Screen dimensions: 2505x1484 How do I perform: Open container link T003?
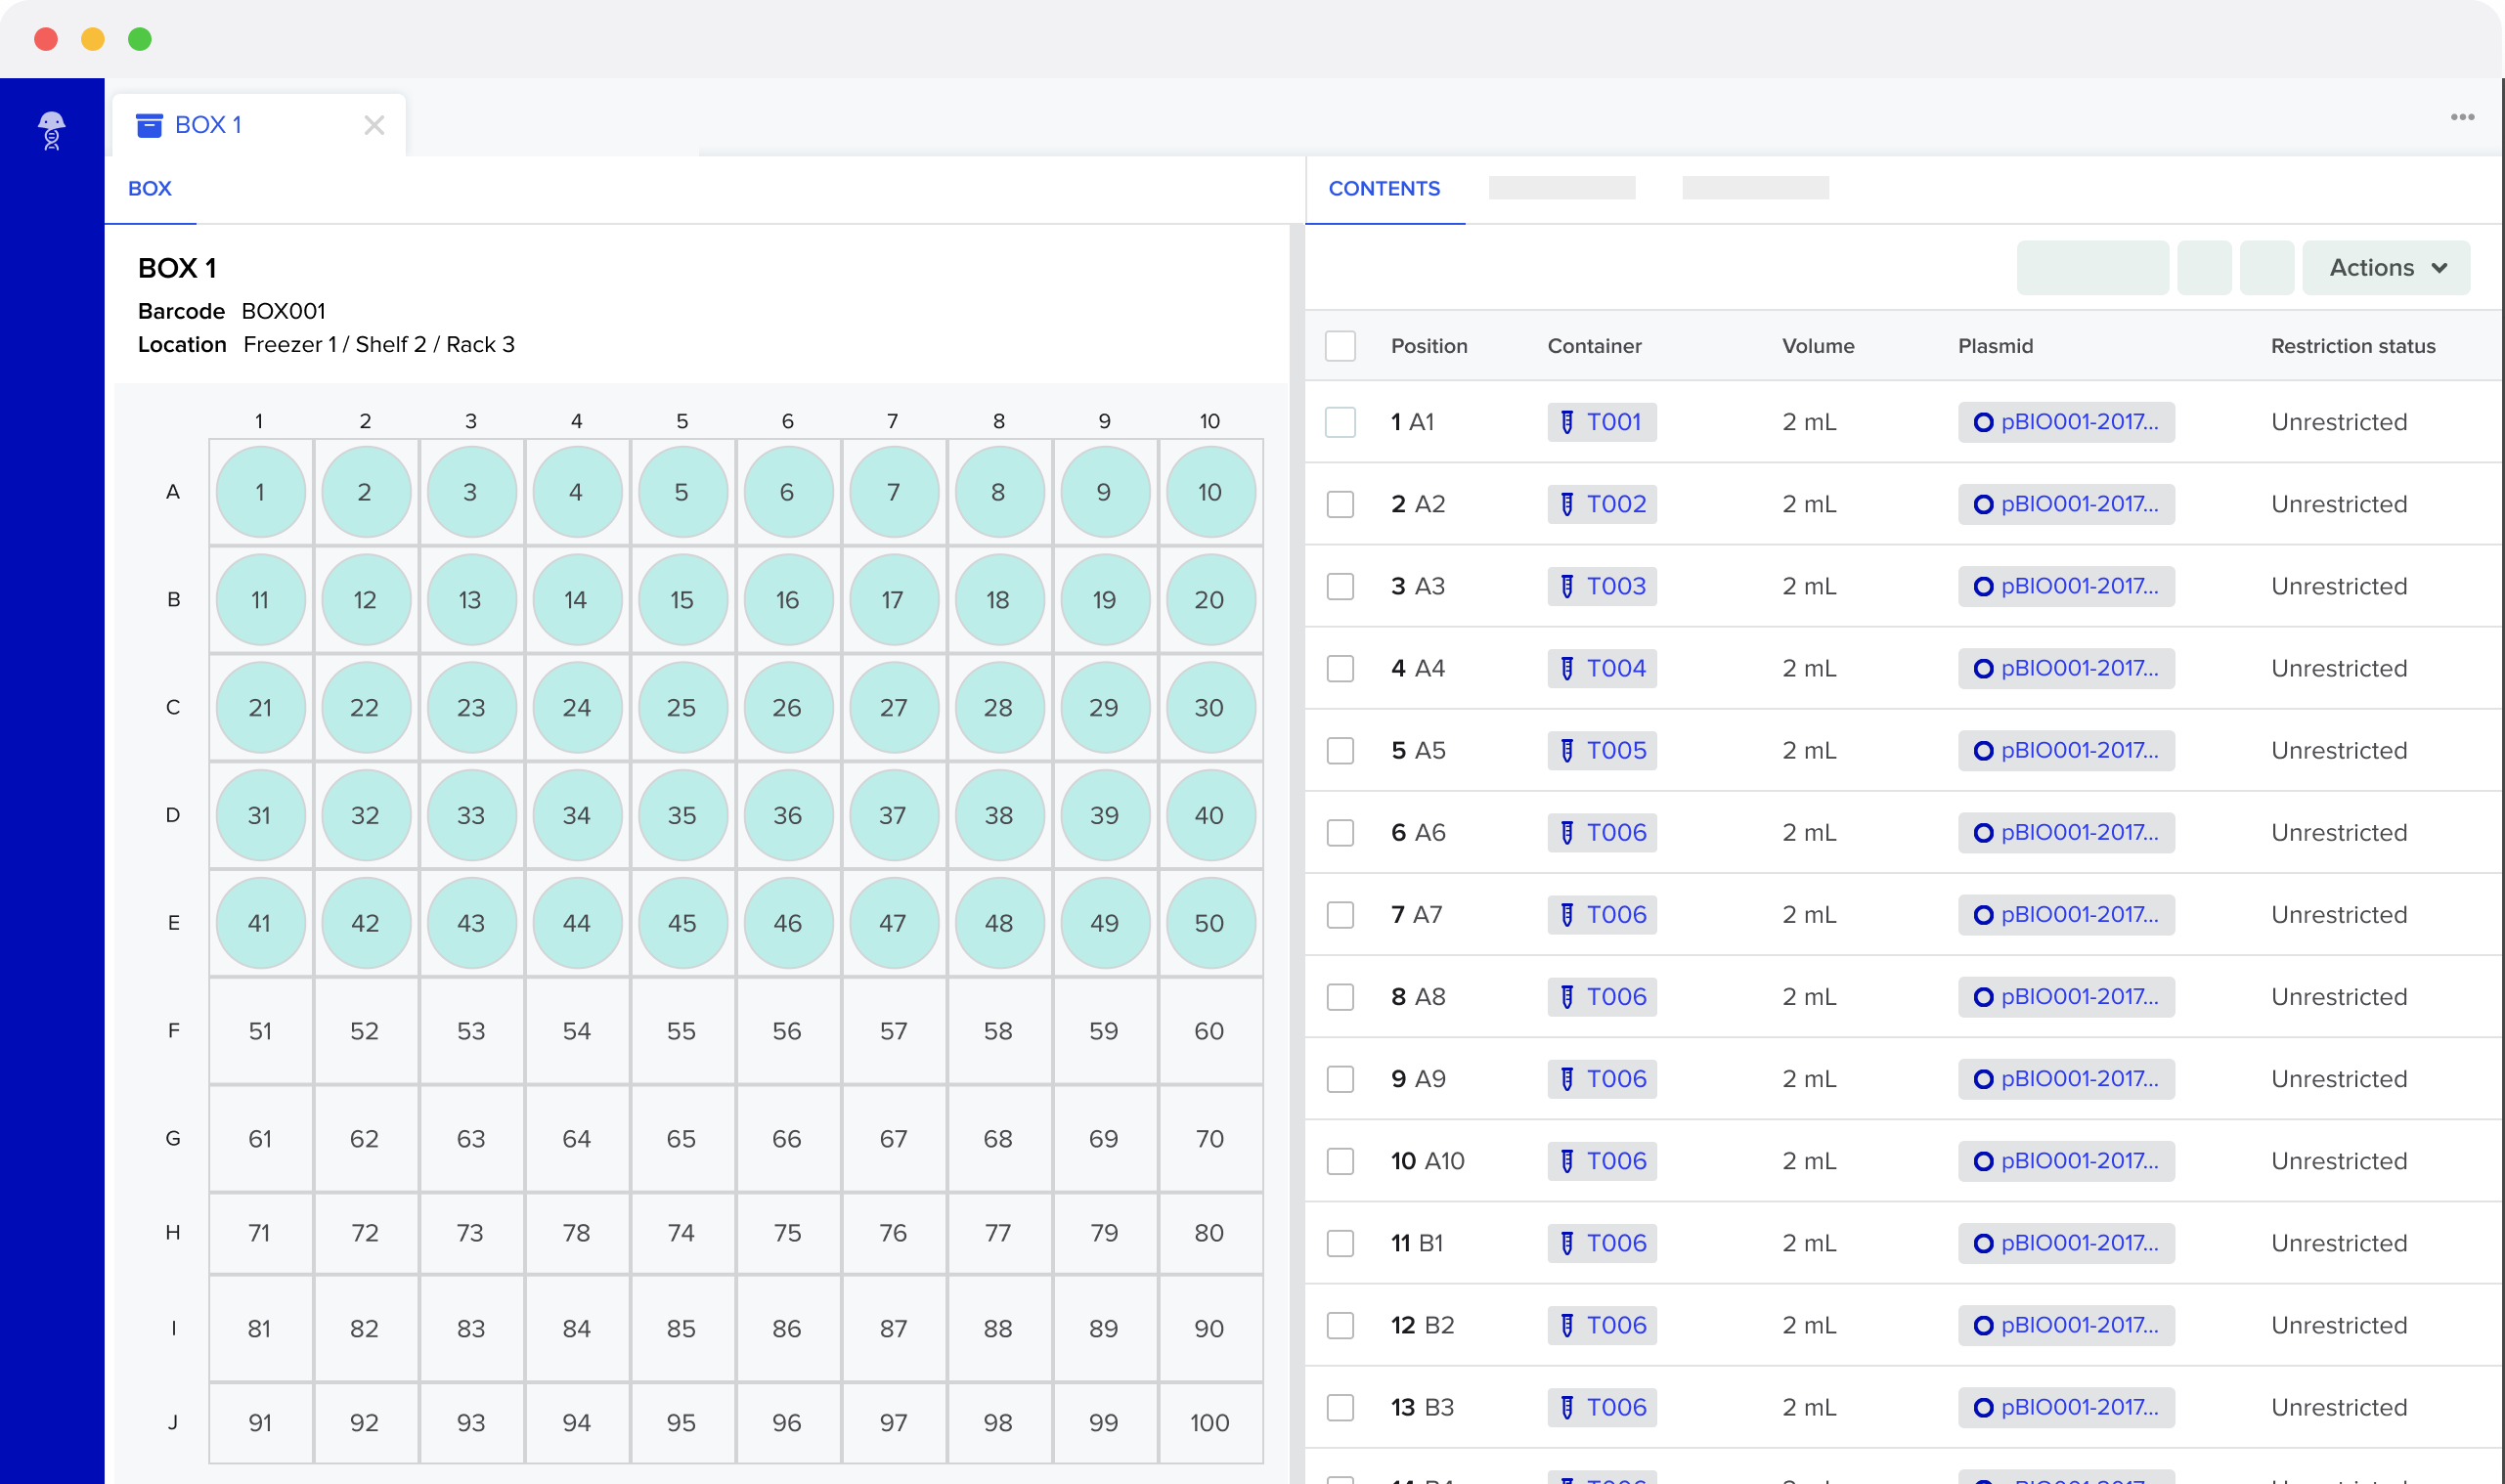click(x=1601, y=586)
